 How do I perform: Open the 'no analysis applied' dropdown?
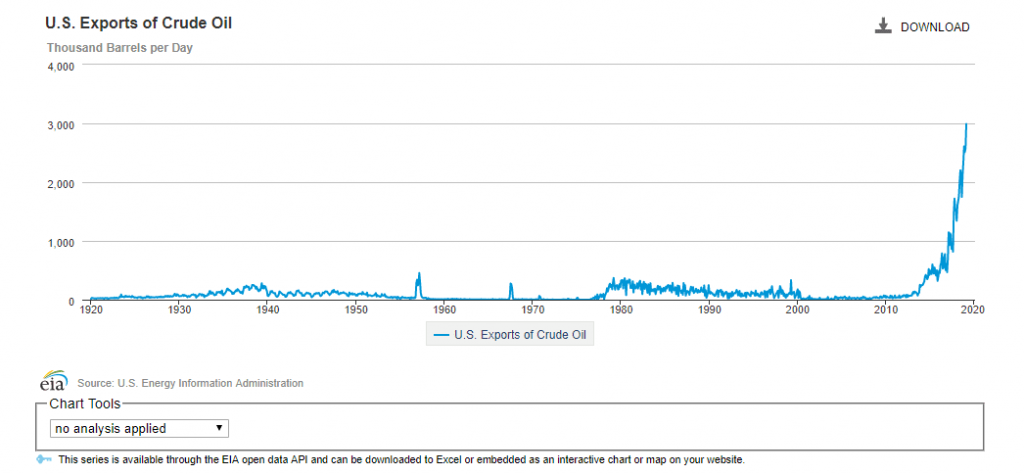139,428
